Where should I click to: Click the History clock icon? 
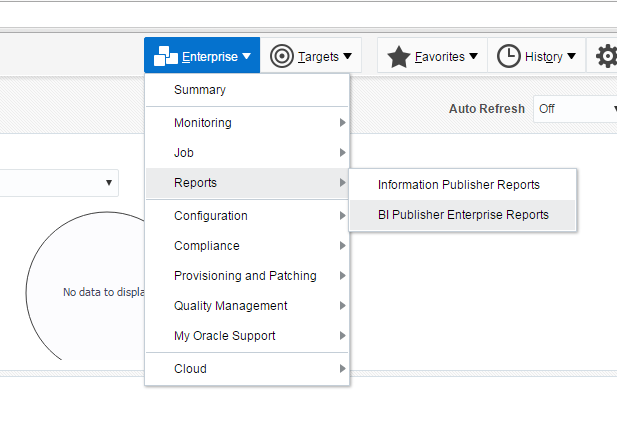tap(508, 56)
